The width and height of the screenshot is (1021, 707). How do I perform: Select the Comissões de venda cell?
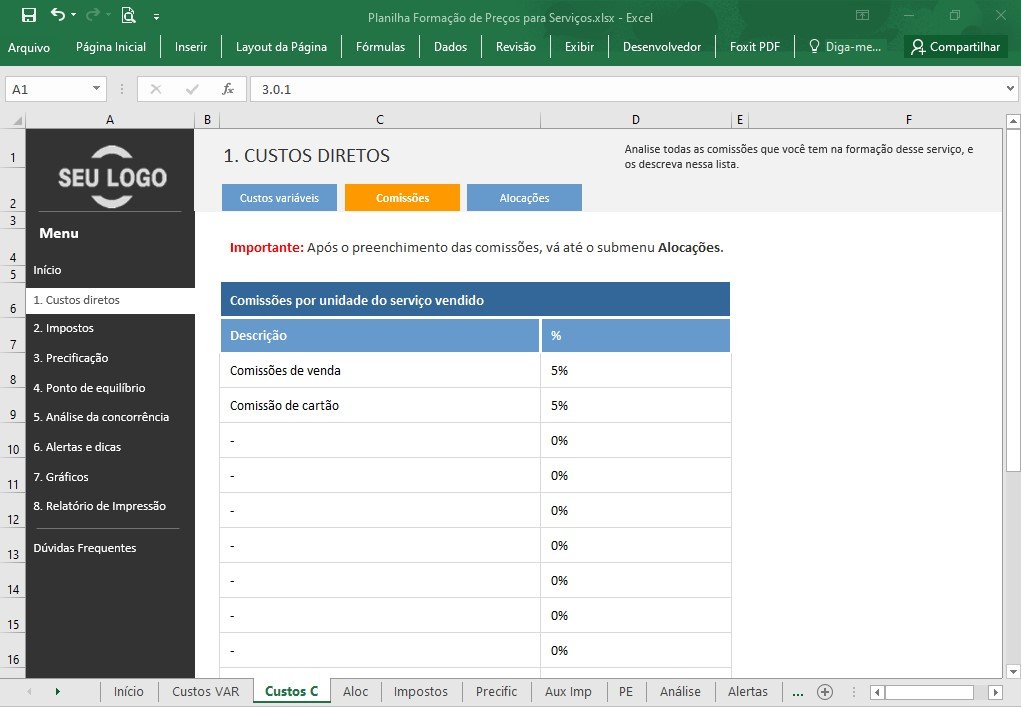click(380, 370)
